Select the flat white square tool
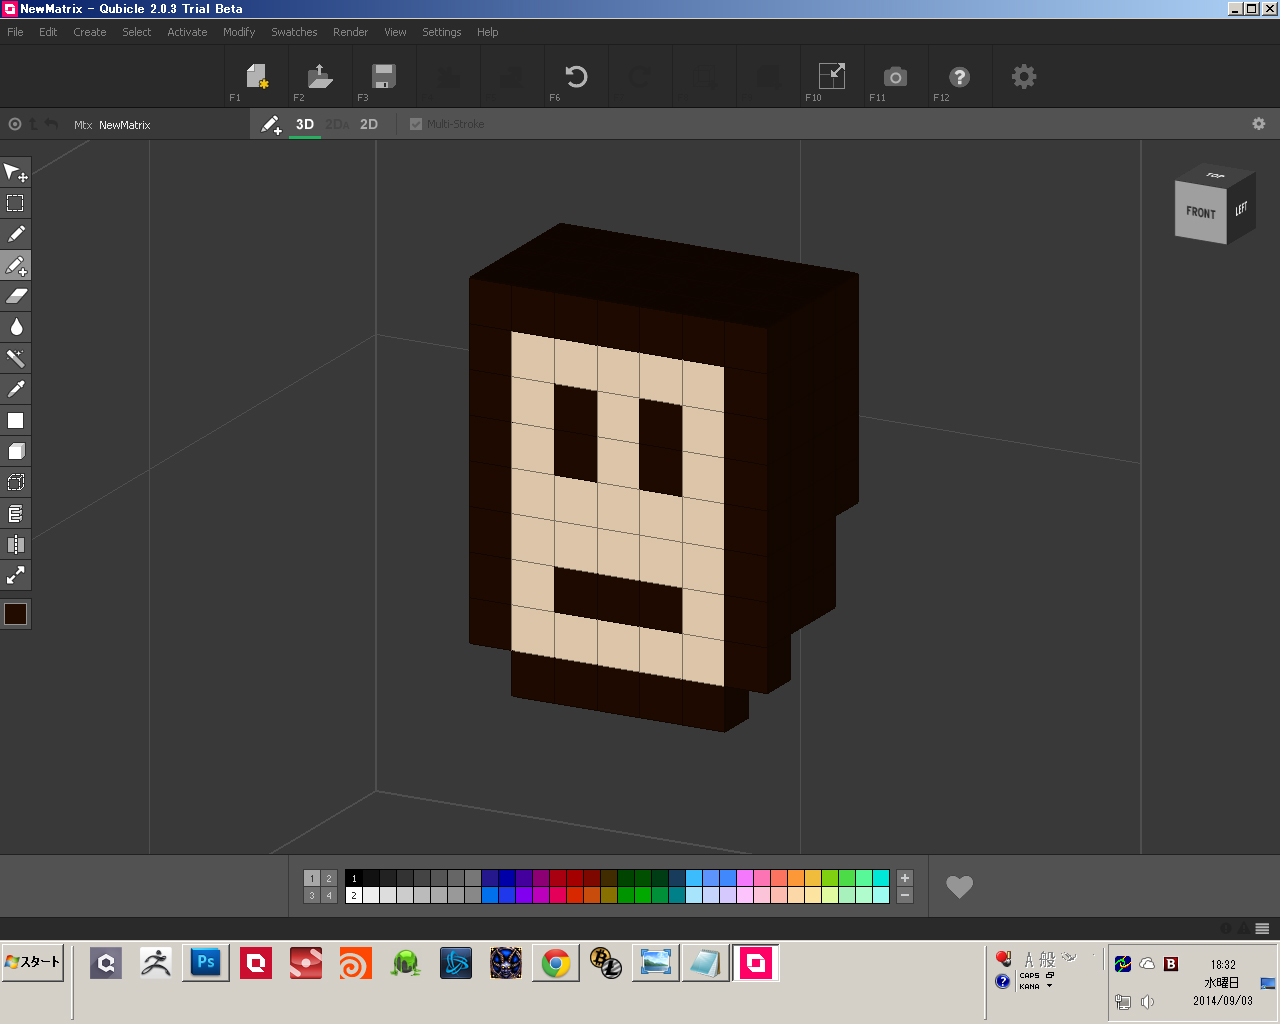 point(16,421)
